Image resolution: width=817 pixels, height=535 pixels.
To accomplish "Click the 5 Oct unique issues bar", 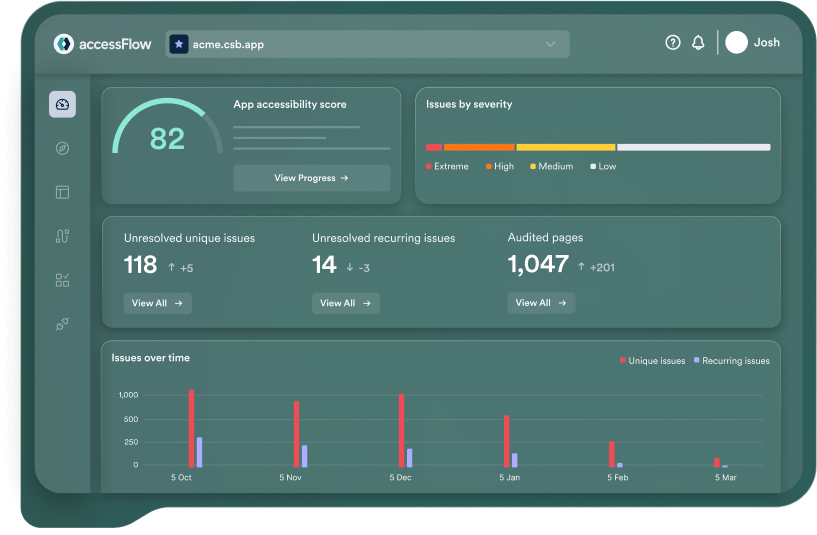I will [x=191, y=428].
